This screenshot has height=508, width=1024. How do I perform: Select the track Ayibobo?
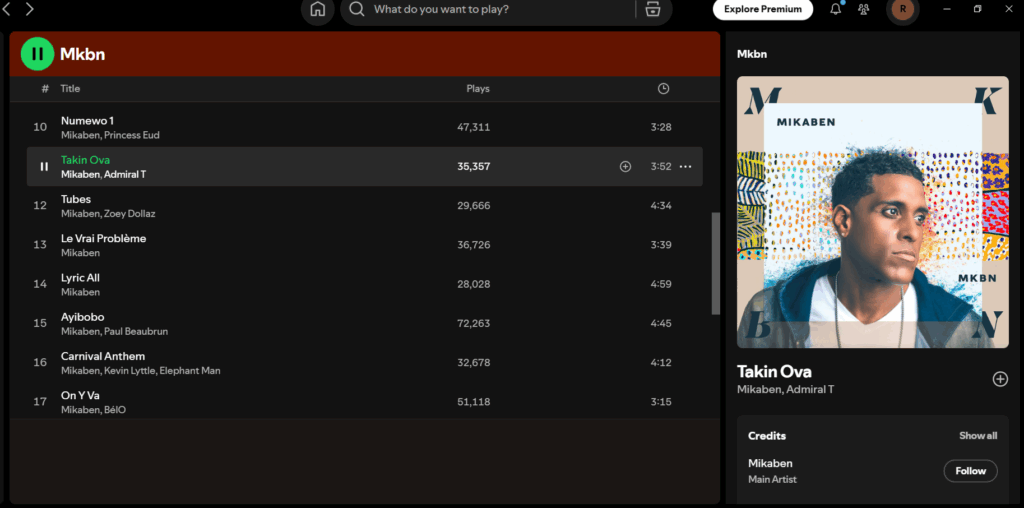click(x=82, y=317)
